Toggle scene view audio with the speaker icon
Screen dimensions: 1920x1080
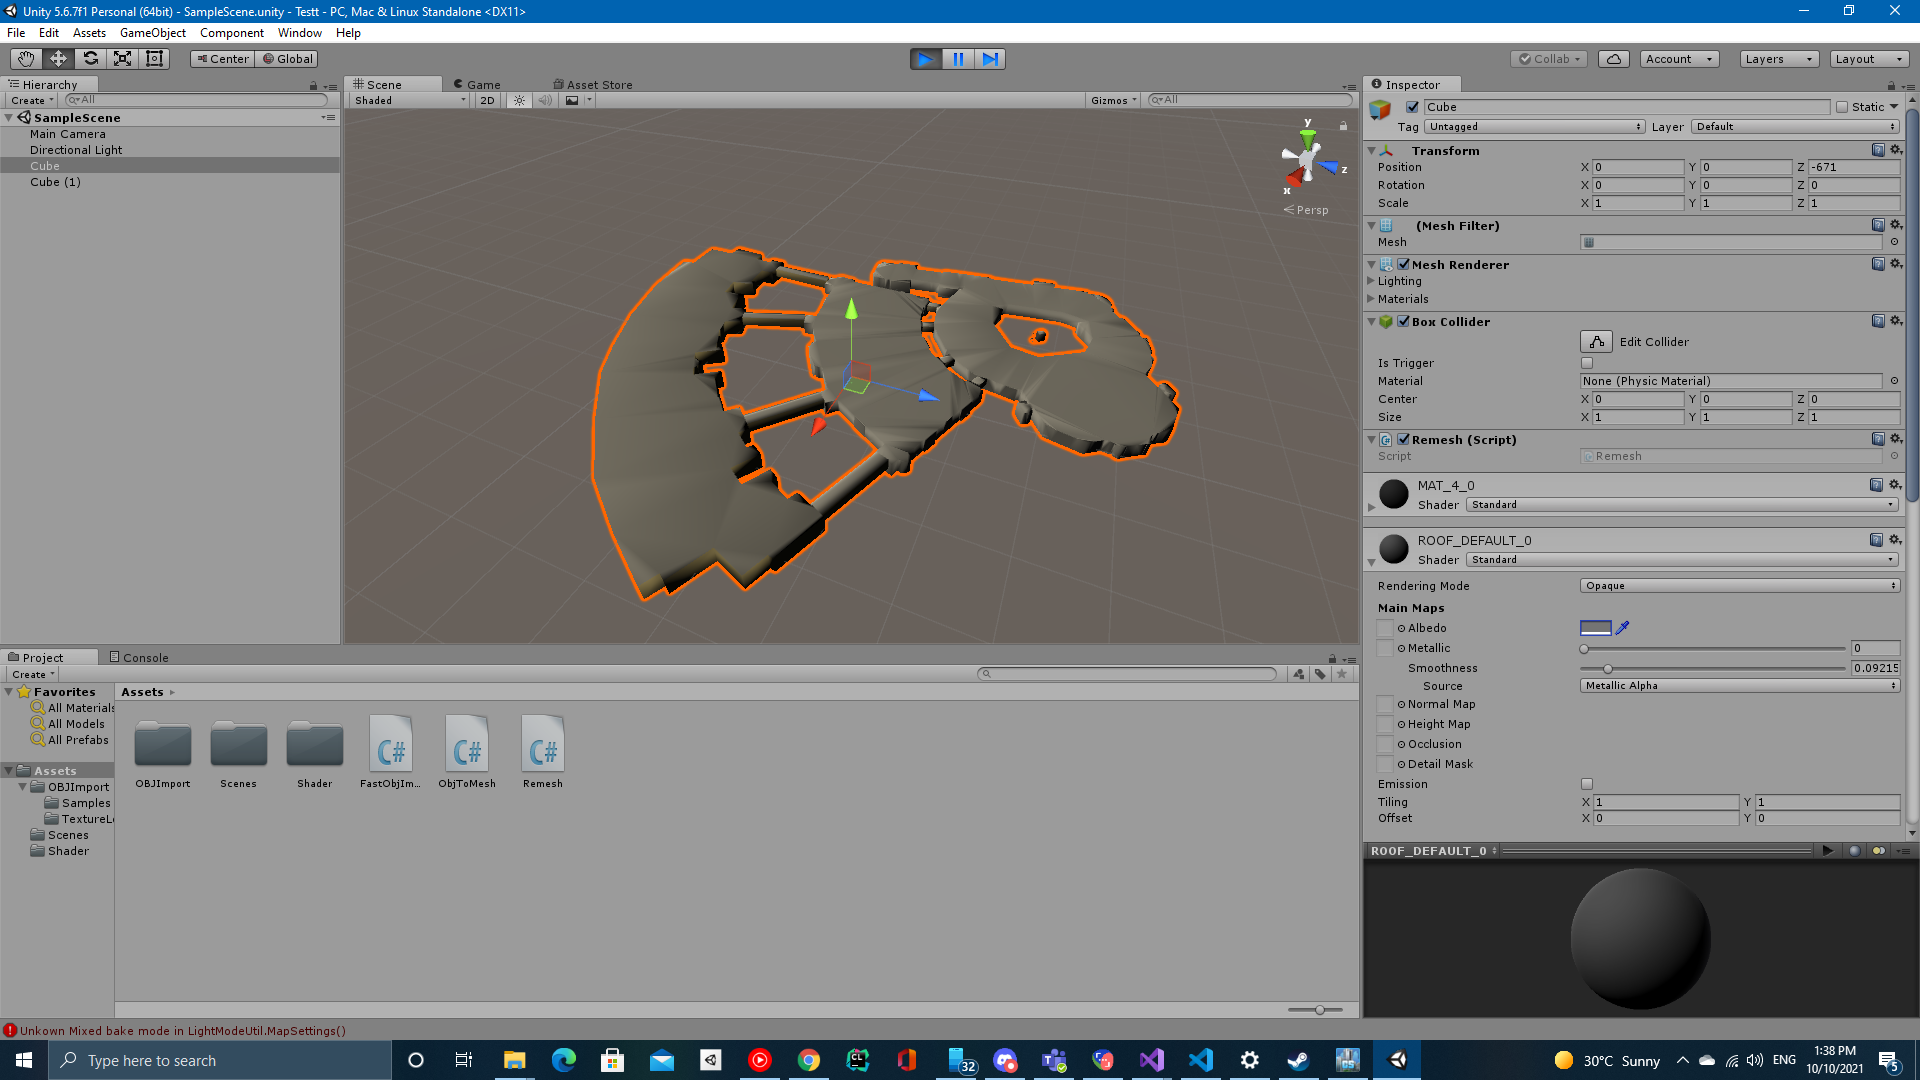coord(545,100)
